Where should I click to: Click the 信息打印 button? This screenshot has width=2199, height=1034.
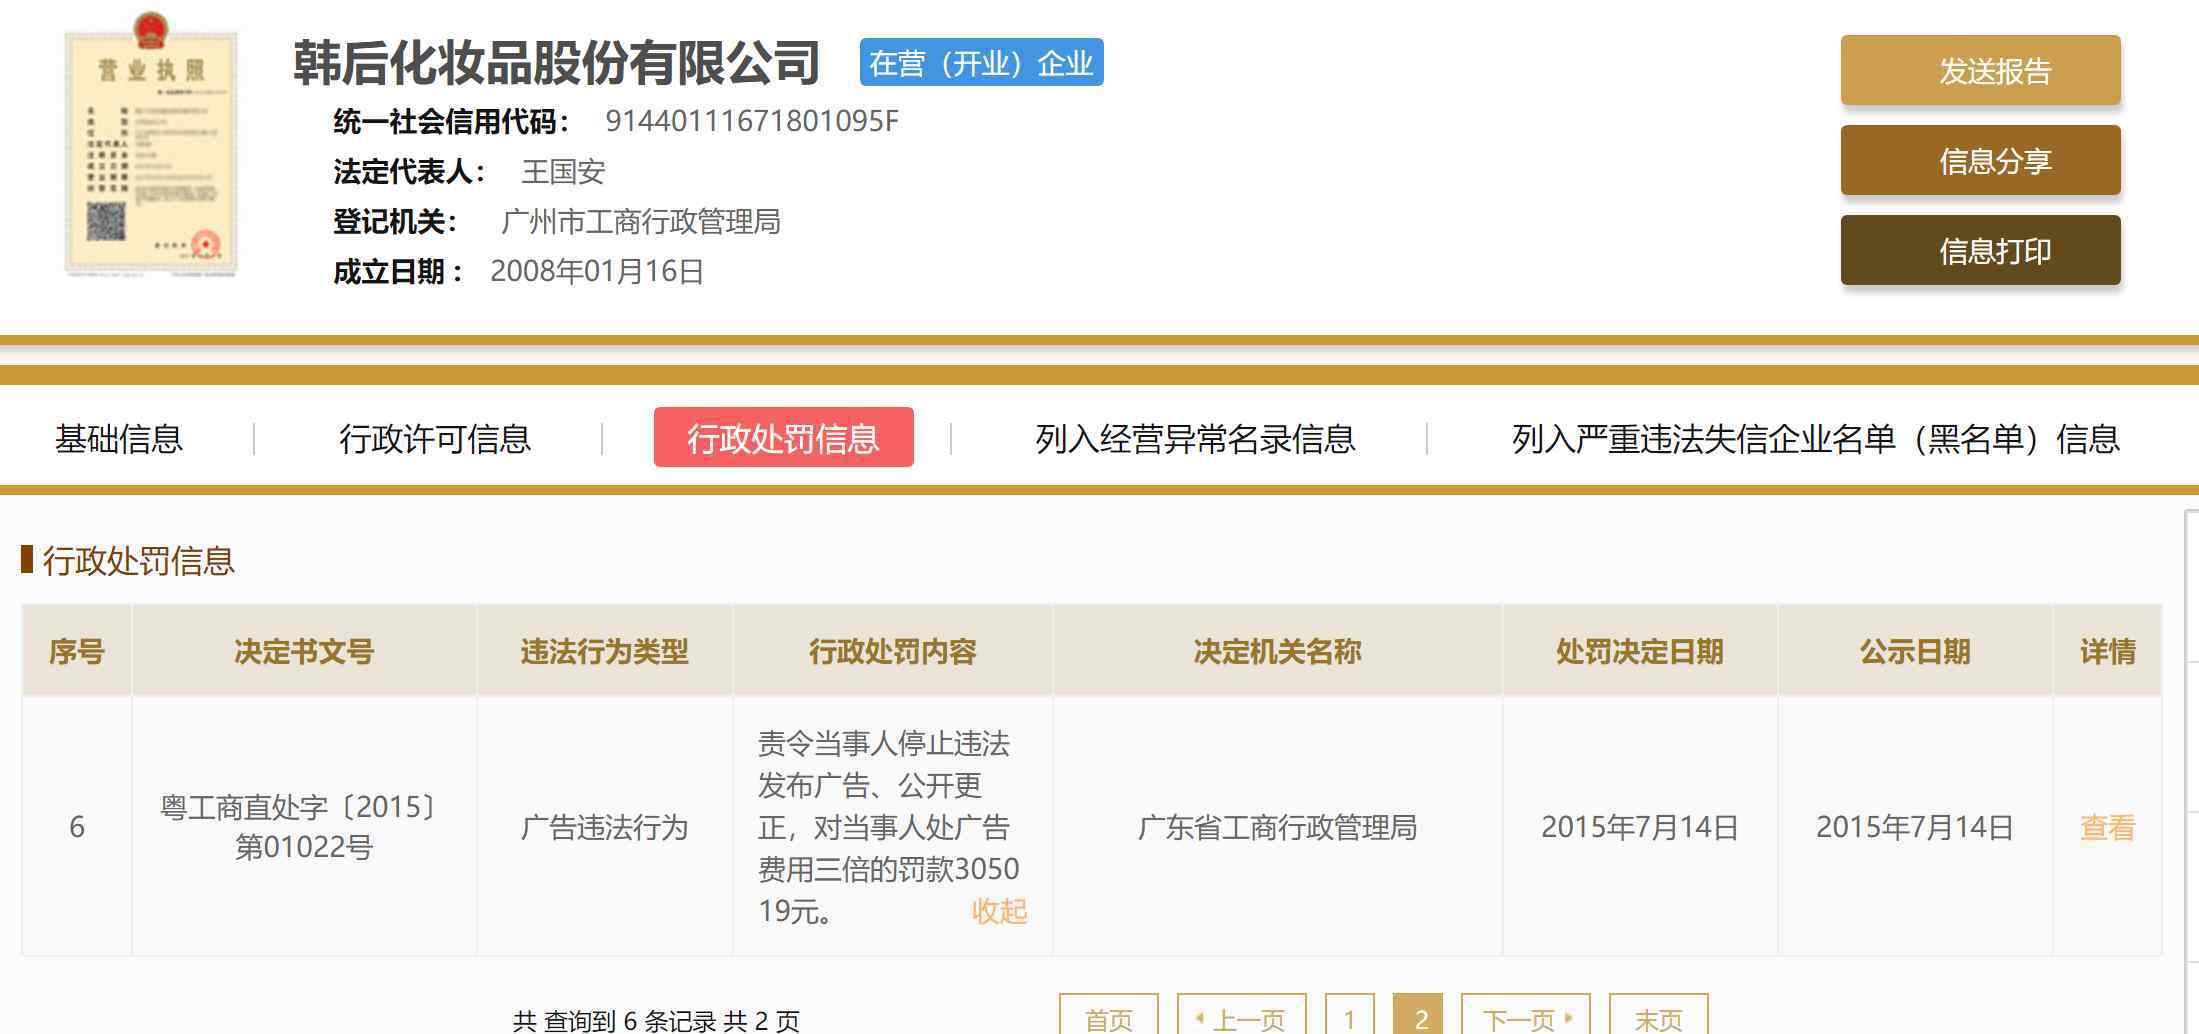1980,250
